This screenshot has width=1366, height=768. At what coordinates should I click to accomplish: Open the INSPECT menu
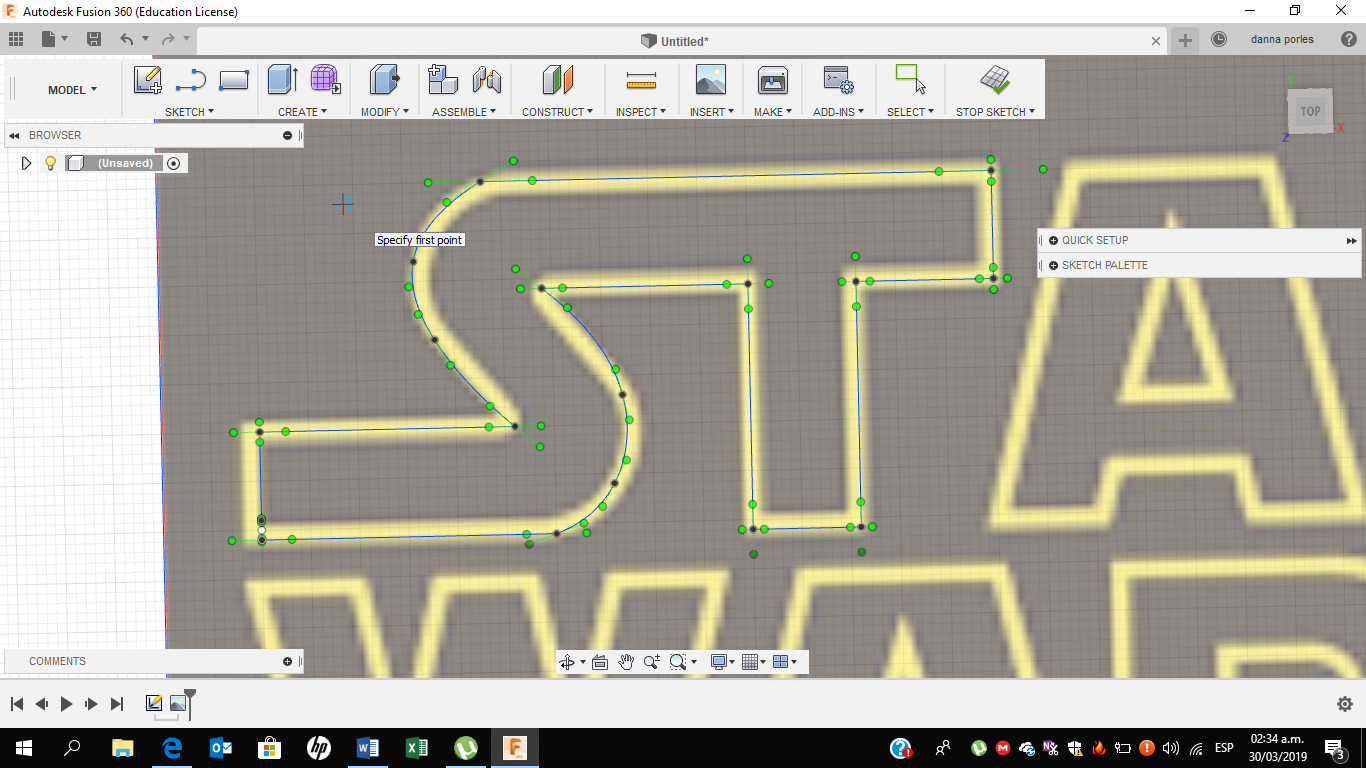(x=641, y=112)
